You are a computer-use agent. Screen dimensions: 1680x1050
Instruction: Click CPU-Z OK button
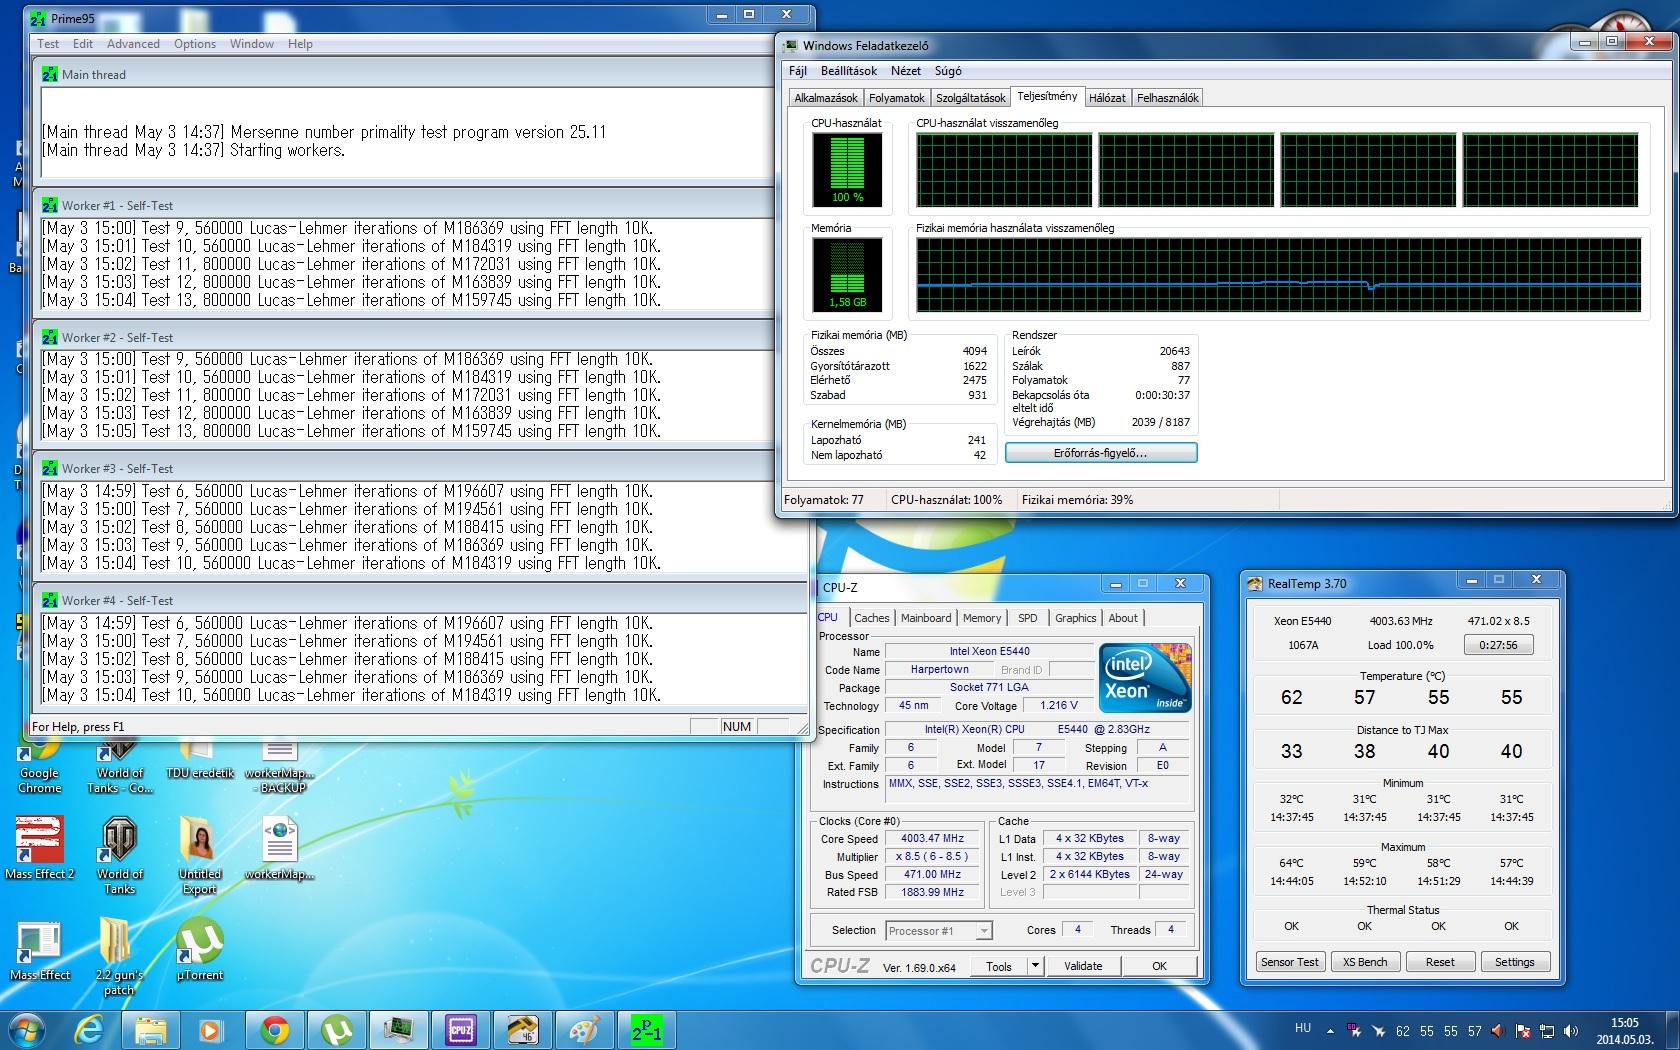[1159, 966]
